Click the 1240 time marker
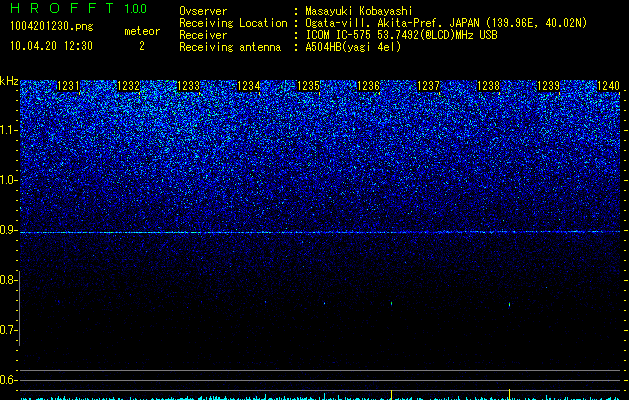This screenshot has height=400, width=629. [609, 86]
